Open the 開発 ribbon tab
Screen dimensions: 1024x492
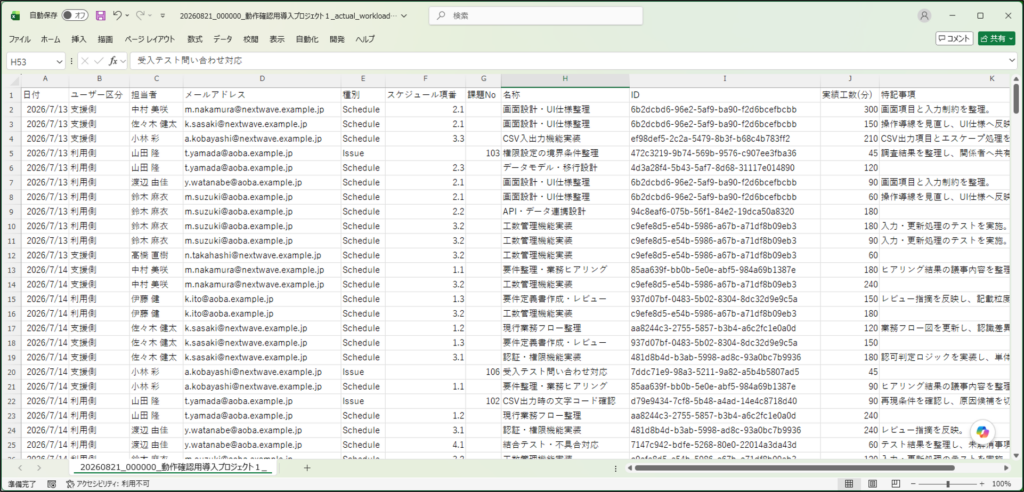click(x=337, y=39)
